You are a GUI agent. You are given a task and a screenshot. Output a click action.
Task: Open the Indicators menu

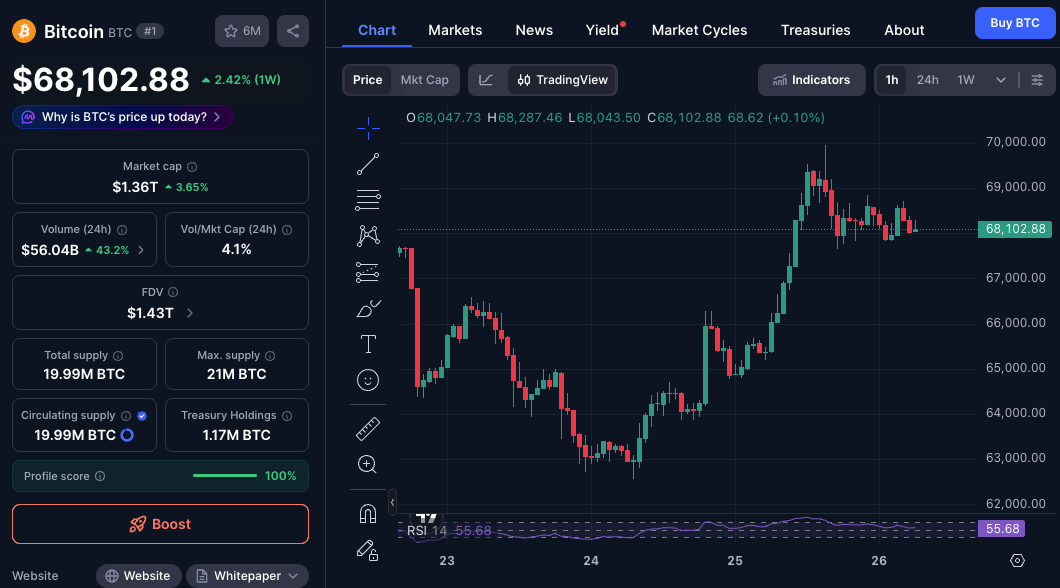pos(811,80)
